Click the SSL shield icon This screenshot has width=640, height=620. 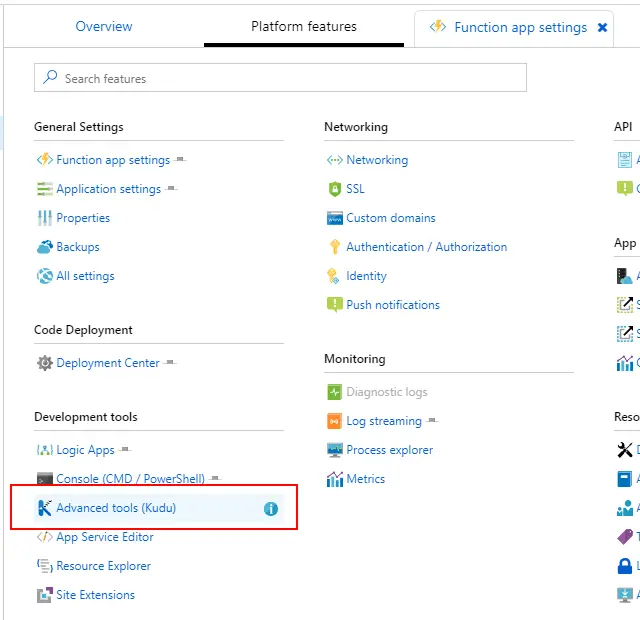point(334,189)
